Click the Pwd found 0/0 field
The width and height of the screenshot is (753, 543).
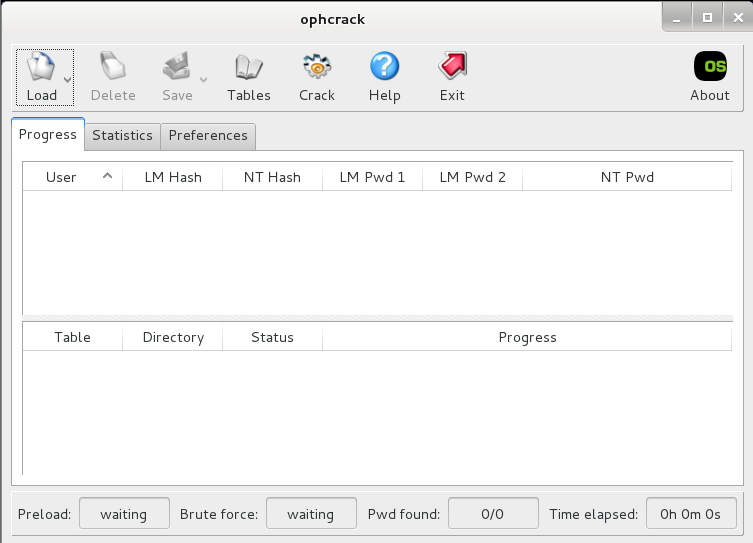pyautogui.click(x=493, y=513)
